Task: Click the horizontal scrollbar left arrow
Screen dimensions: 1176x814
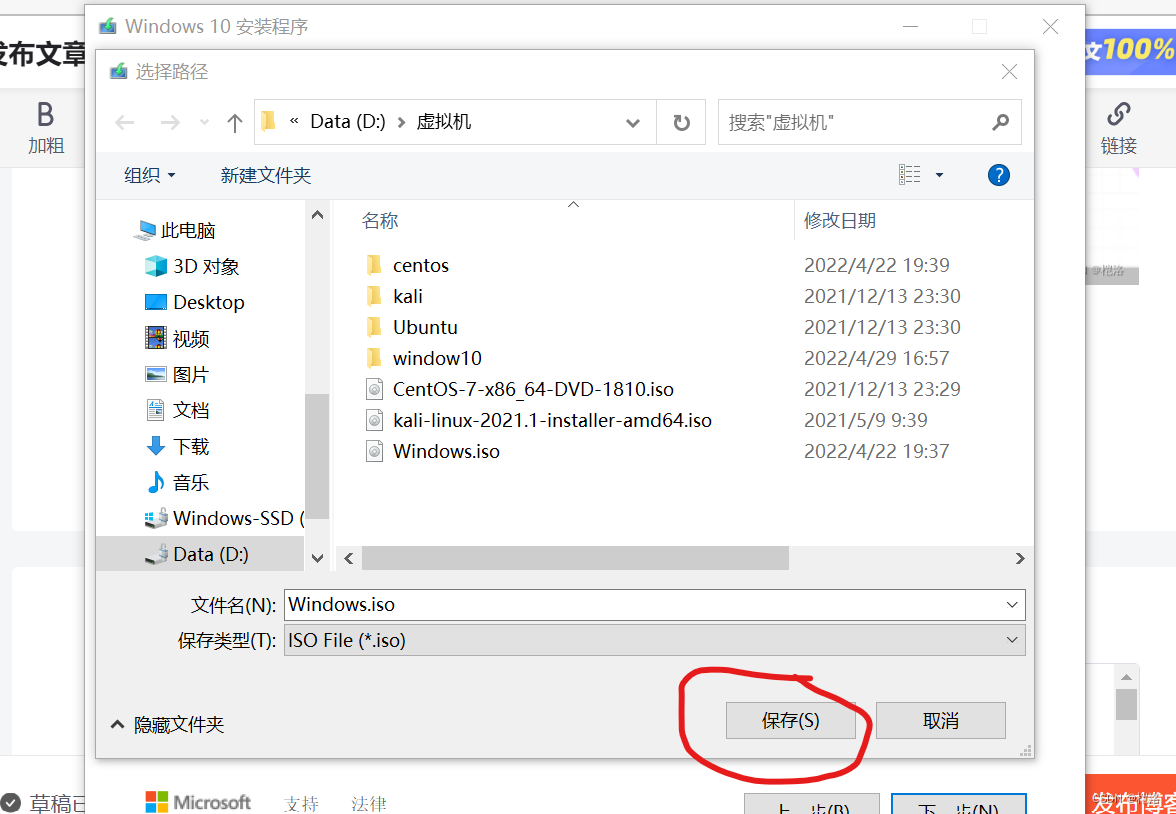Action: coord(348,558)
